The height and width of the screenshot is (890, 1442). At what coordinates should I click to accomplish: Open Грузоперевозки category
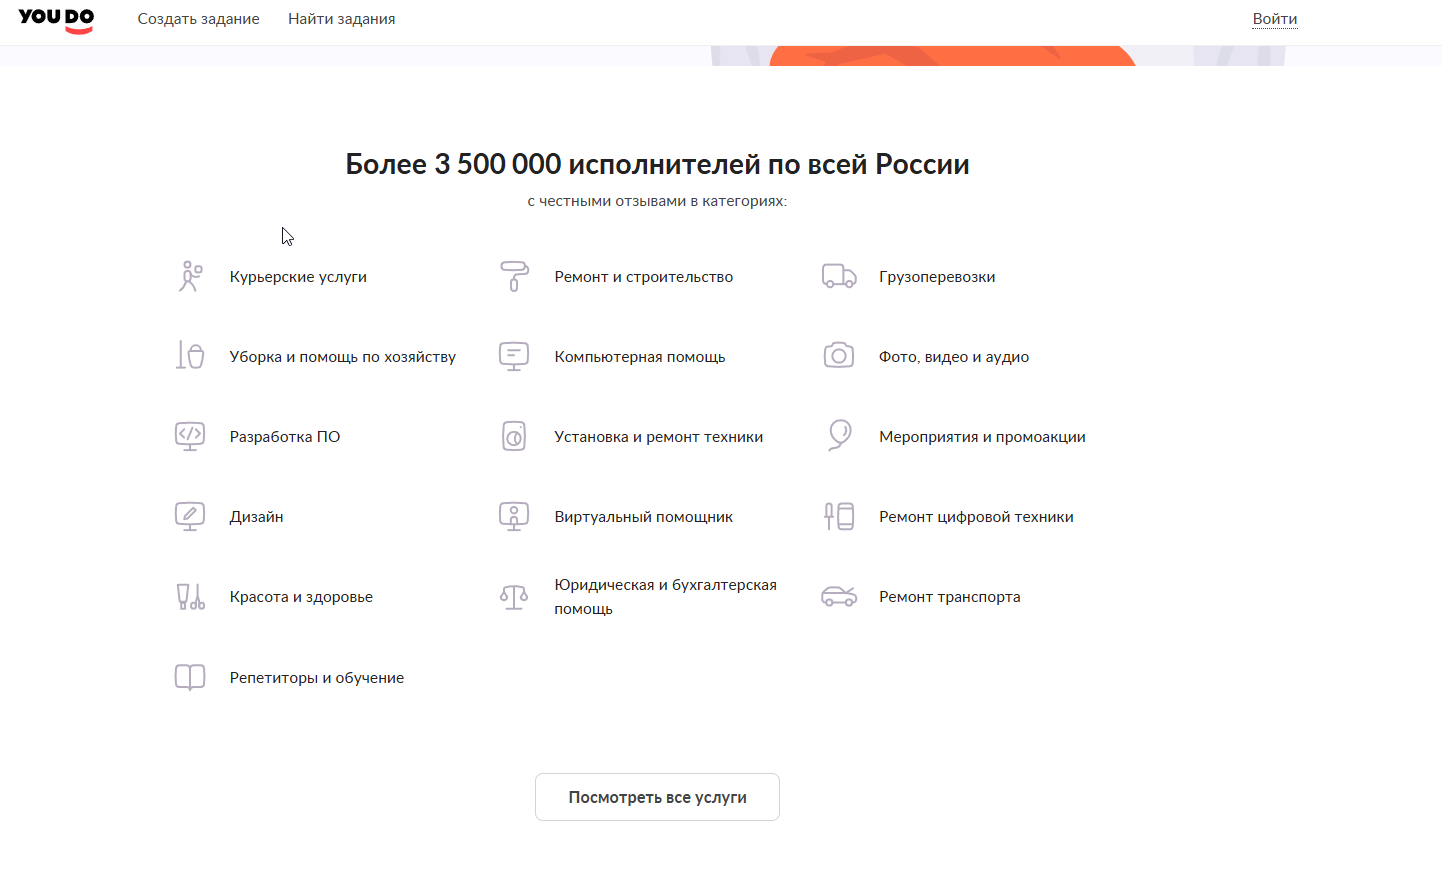pos(937,277)
